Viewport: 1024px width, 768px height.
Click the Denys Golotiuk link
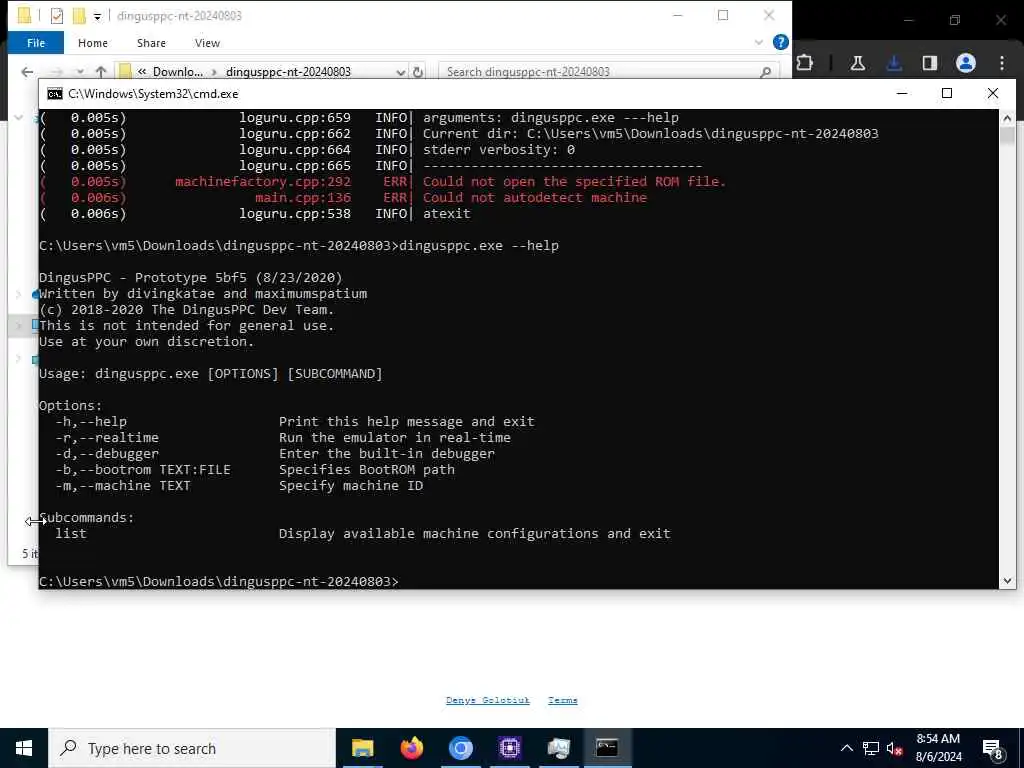pyautogui.click(x=488, y=700)
